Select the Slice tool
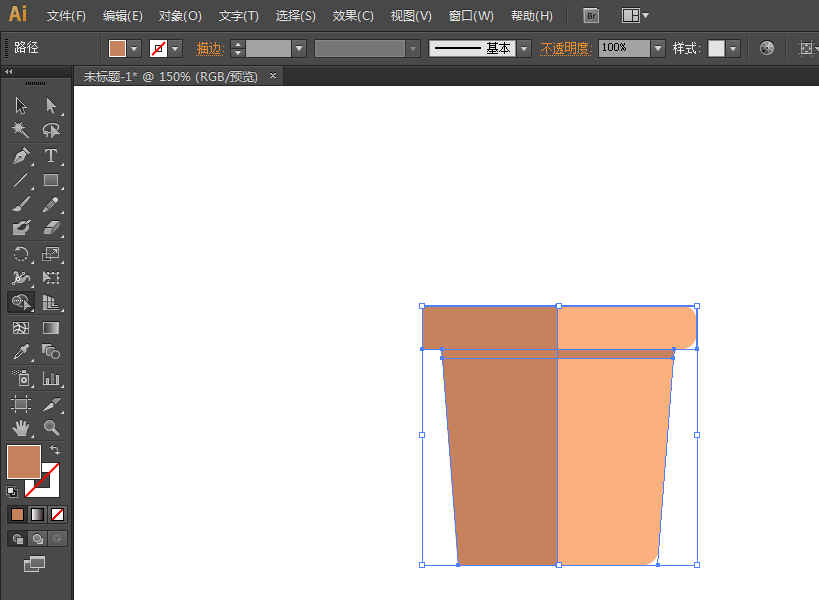This screenshot has height=600, width=819. point(51,404)
